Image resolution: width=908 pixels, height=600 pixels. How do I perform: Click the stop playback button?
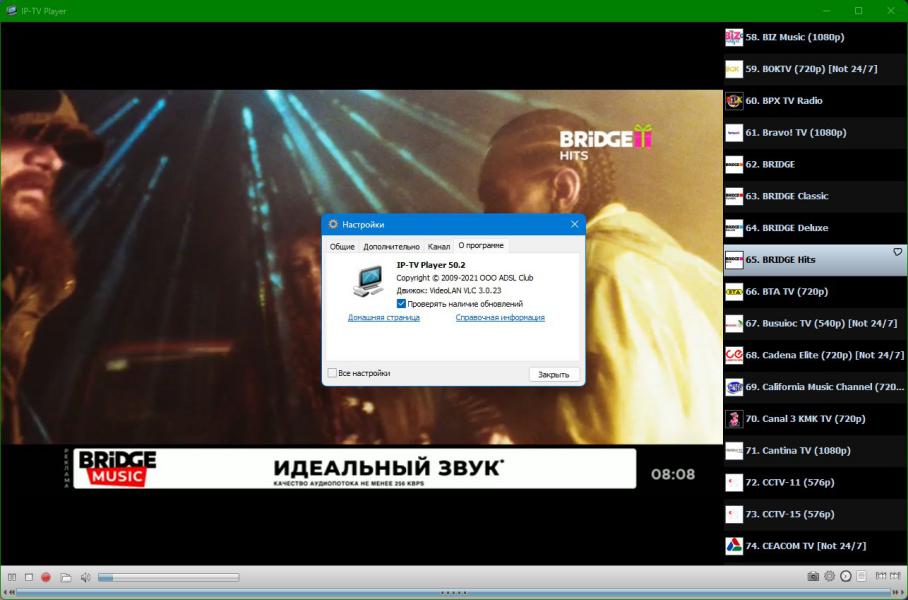(29, 577)
